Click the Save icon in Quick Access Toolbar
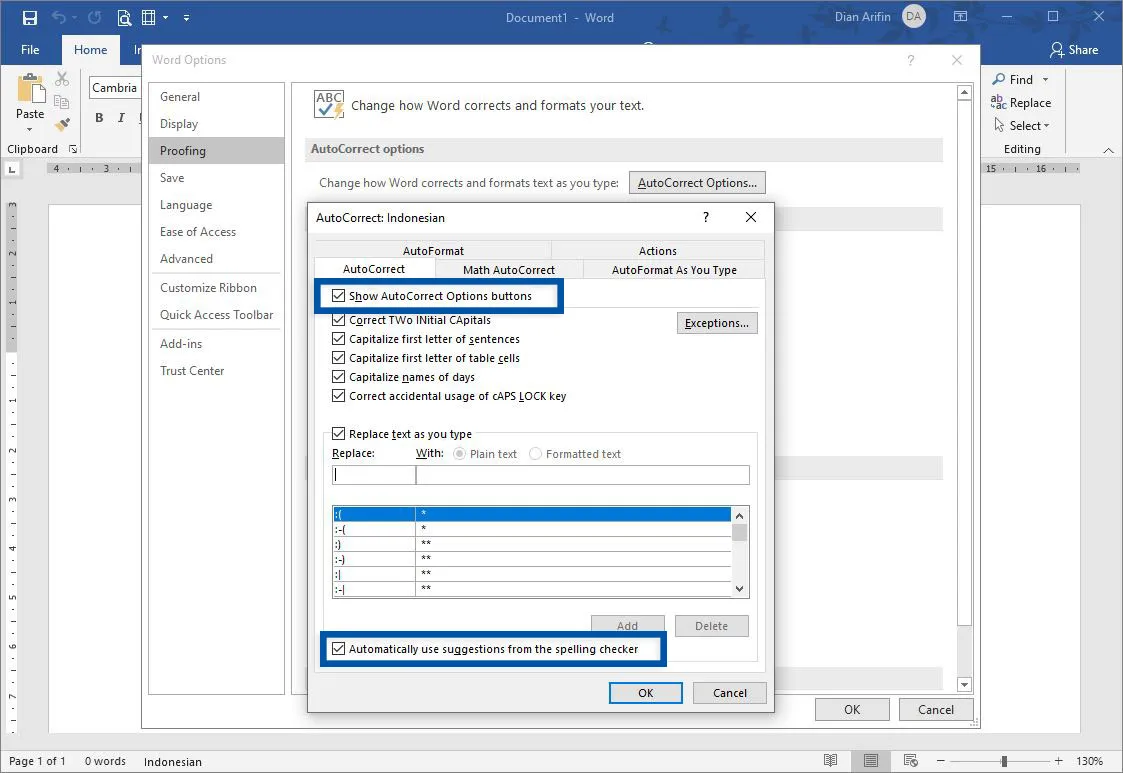1123x773 pixels. (x=29, y=17)
